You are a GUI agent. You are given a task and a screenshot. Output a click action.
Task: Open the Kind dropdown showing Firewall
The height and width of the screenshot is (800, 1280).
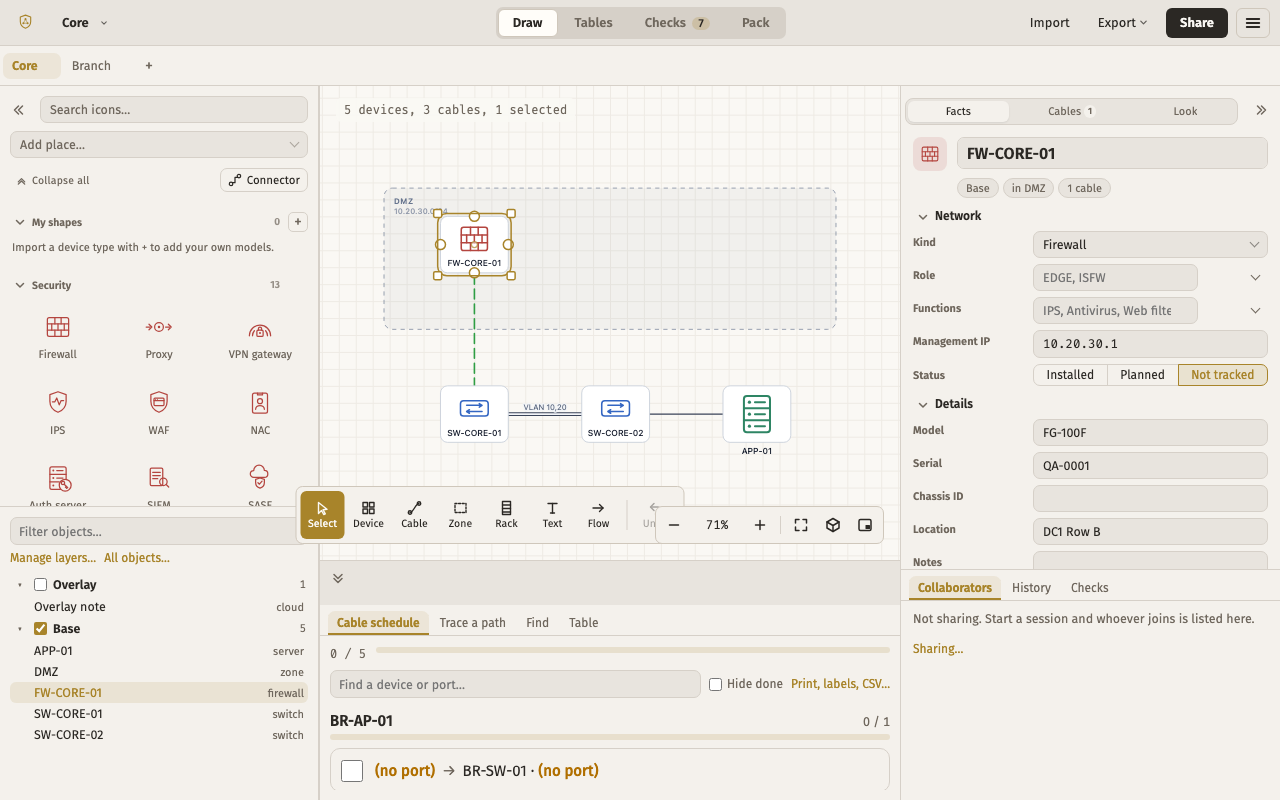click(x=1150, y=244)
